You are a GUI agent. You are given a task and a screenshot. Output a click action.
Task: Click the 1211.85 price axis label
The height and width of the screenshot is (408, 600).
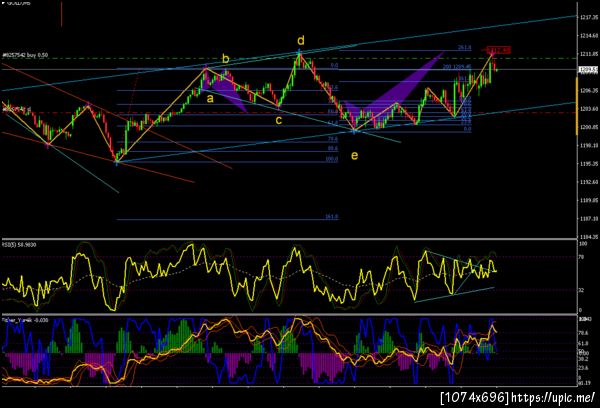tap(589, 54)
